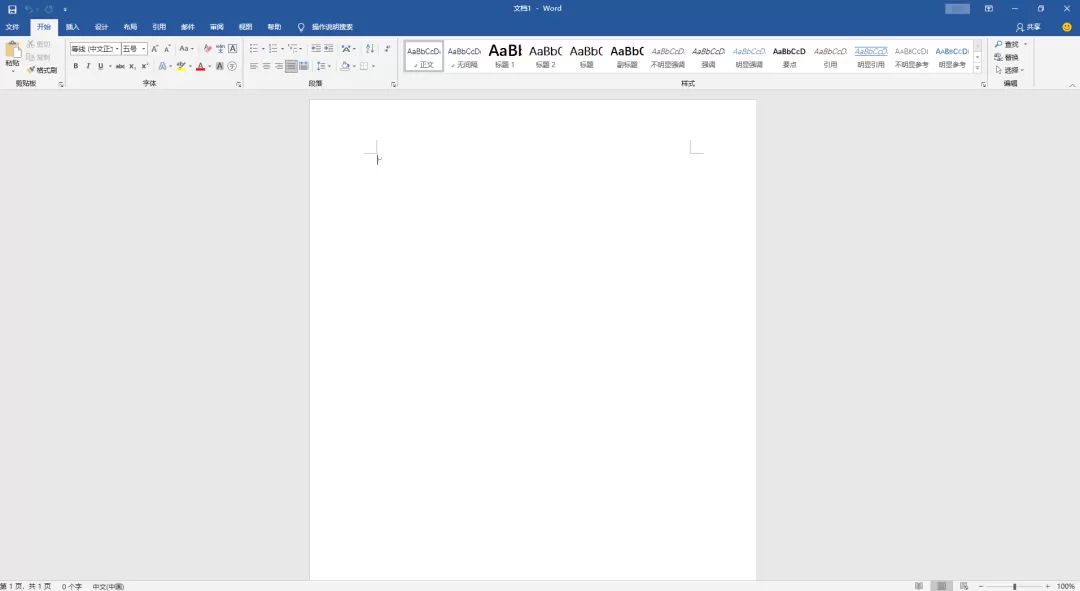The height and width of the screenshot is (591, 1080).
Task: Select the italic formatting icon
Action: click(88, 66)
